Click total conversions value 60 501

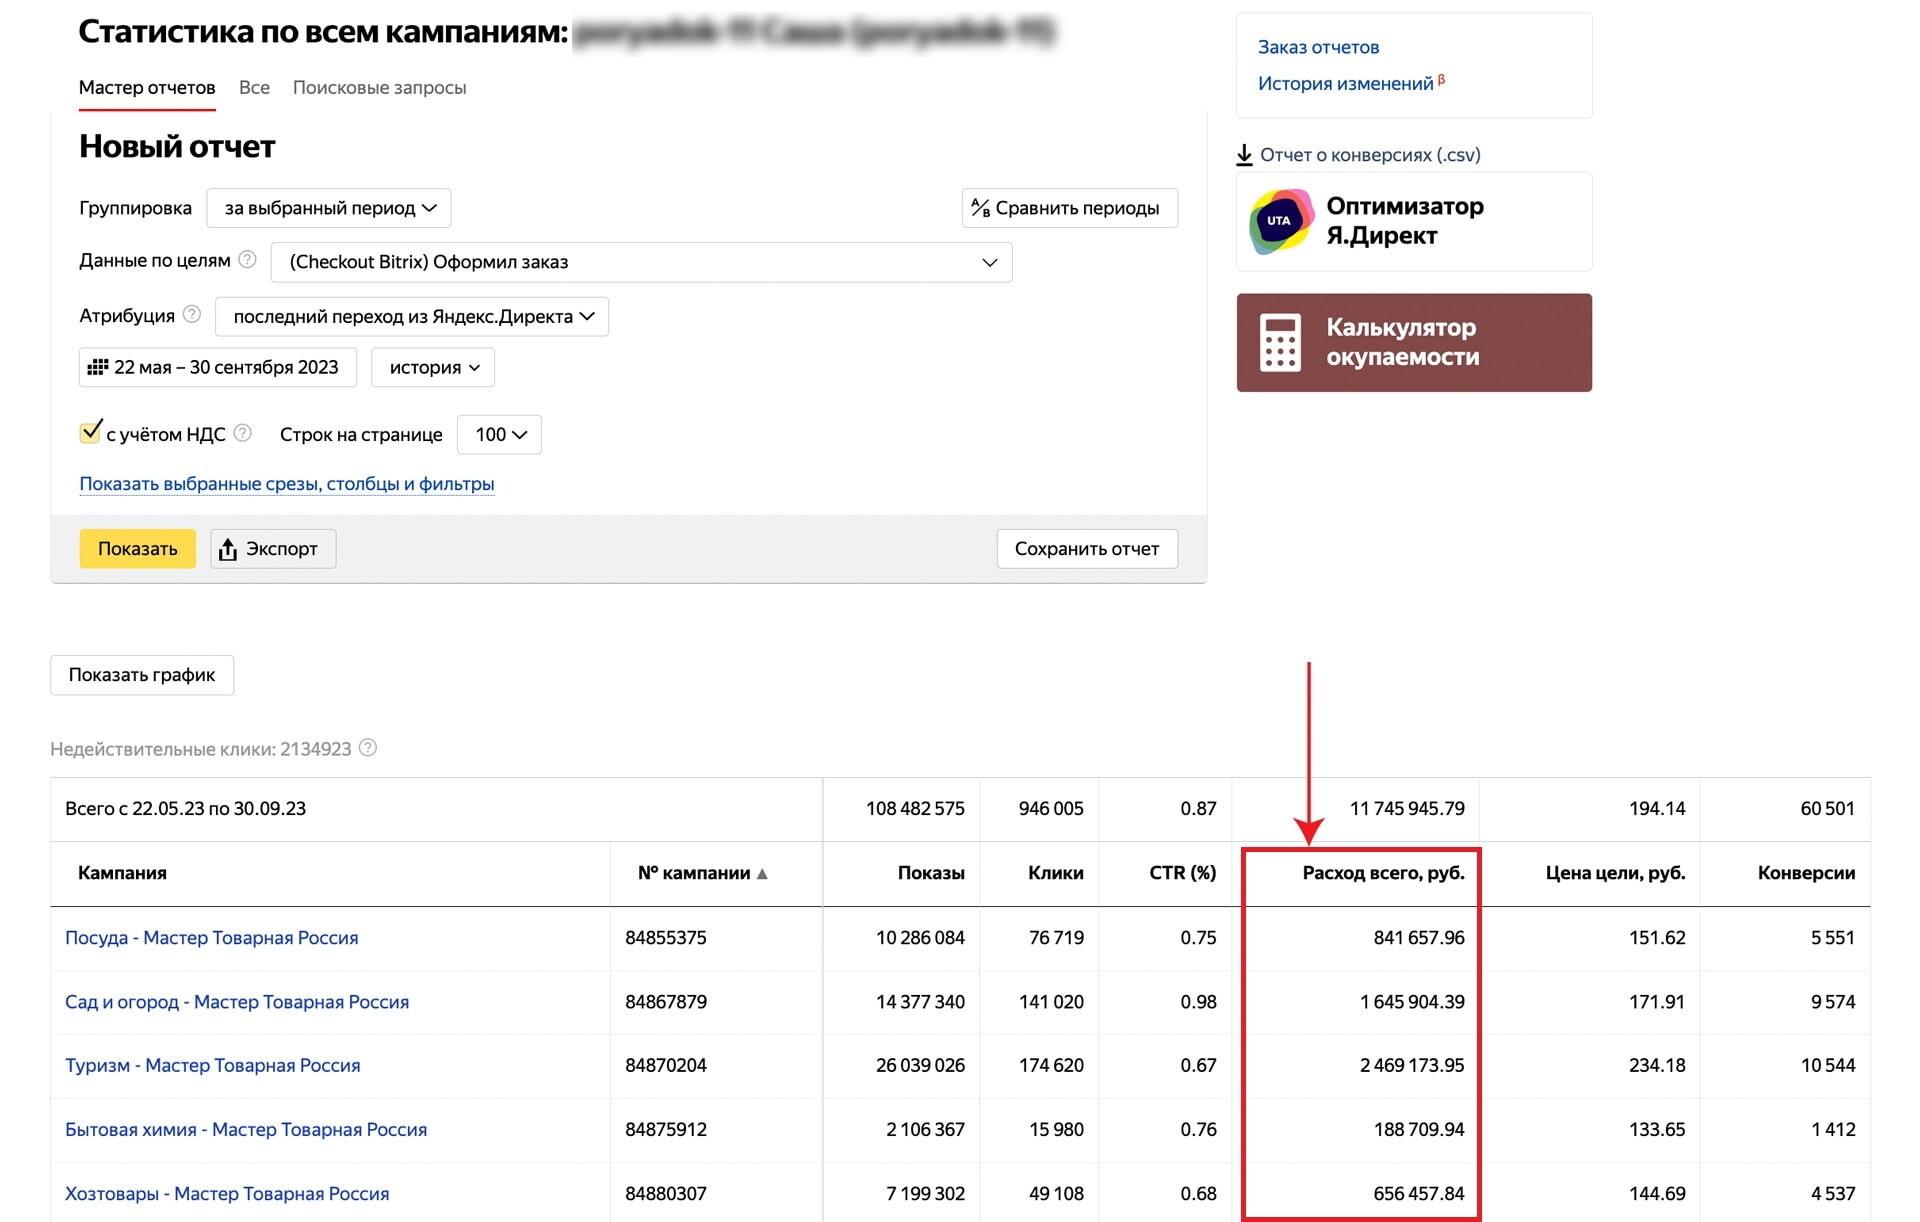(1828, 809)
